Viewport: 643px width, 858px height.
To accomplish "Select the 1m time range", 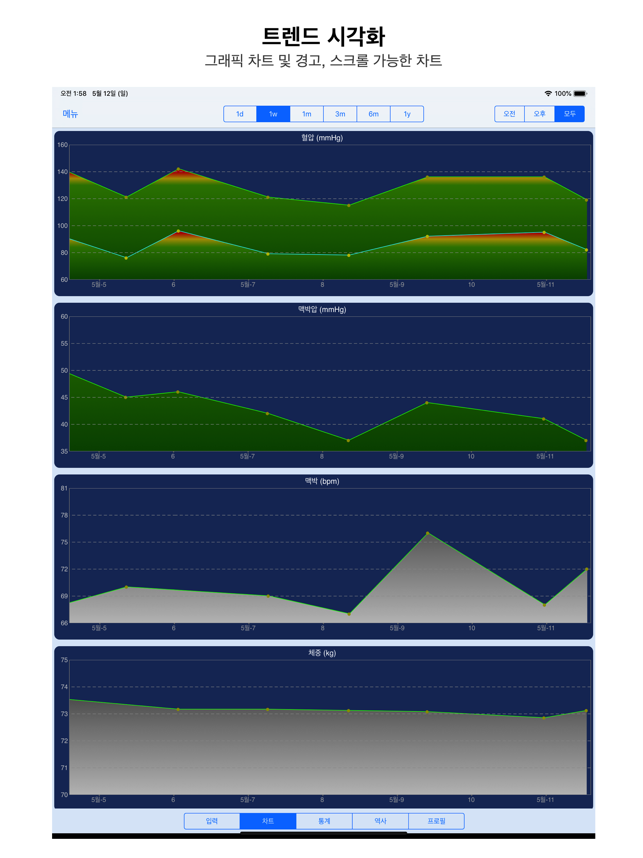I will coord(307,114).
